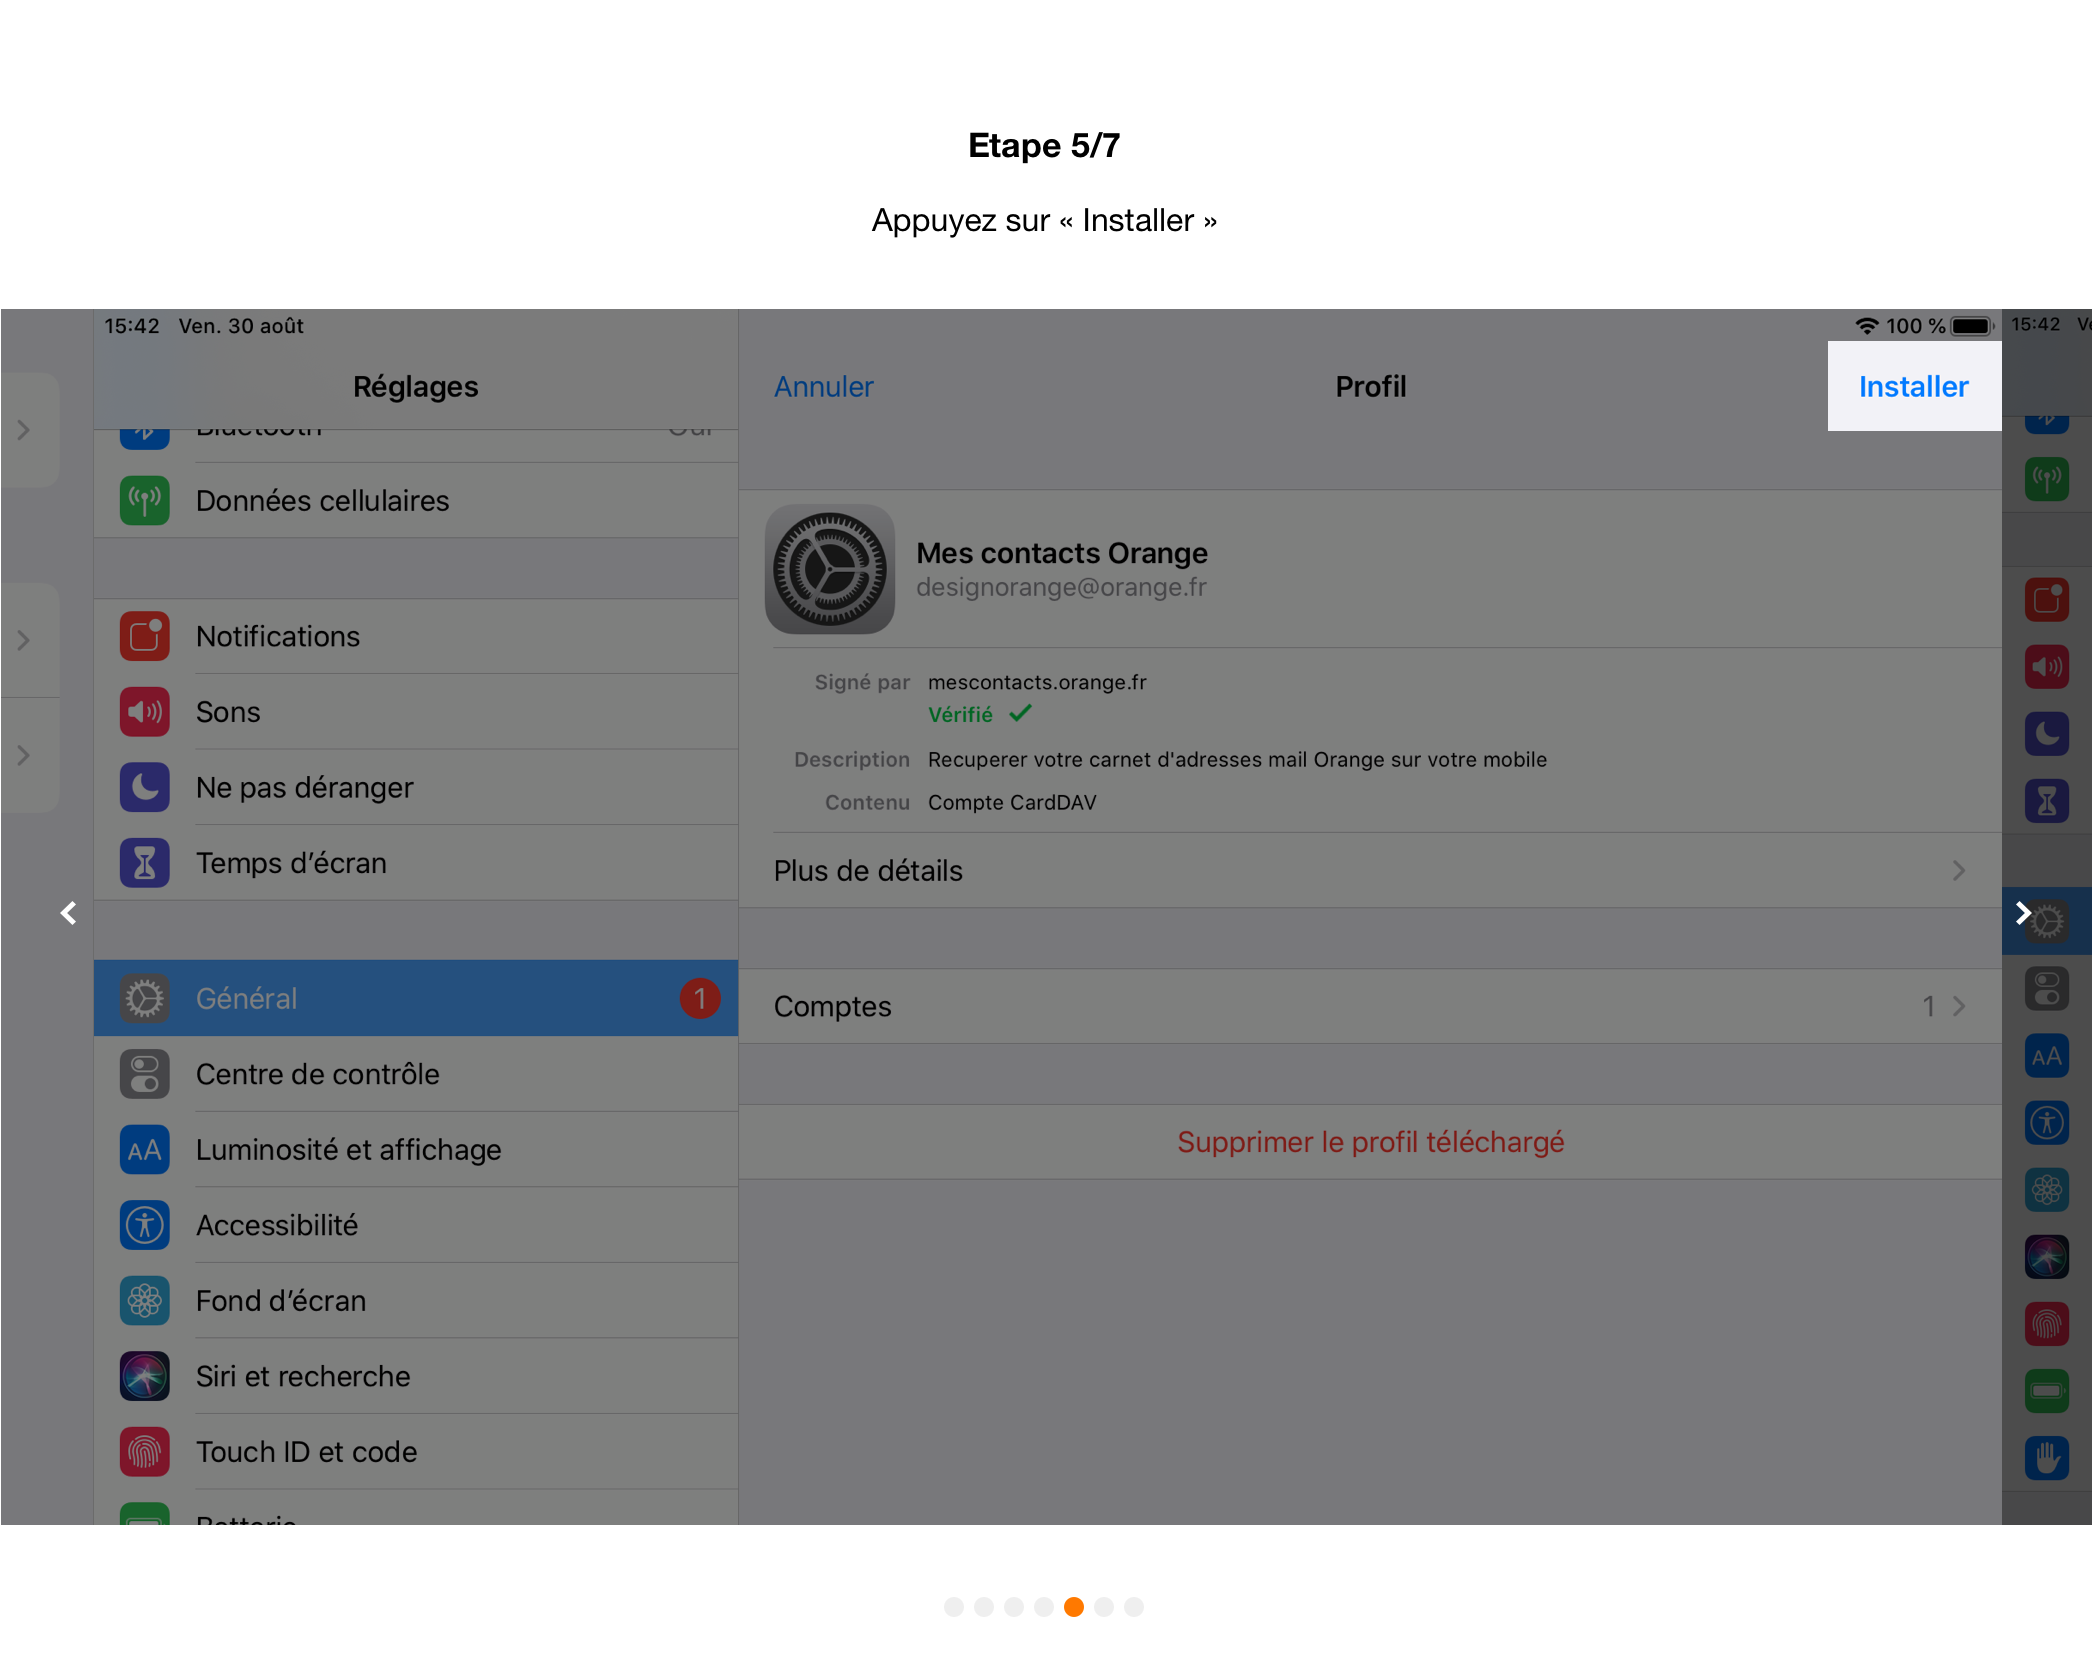The width and height of the screenshot is (2092, 1677).
Task: Open Luminosité et affichage AA icon
Action: pos(145,1150)
